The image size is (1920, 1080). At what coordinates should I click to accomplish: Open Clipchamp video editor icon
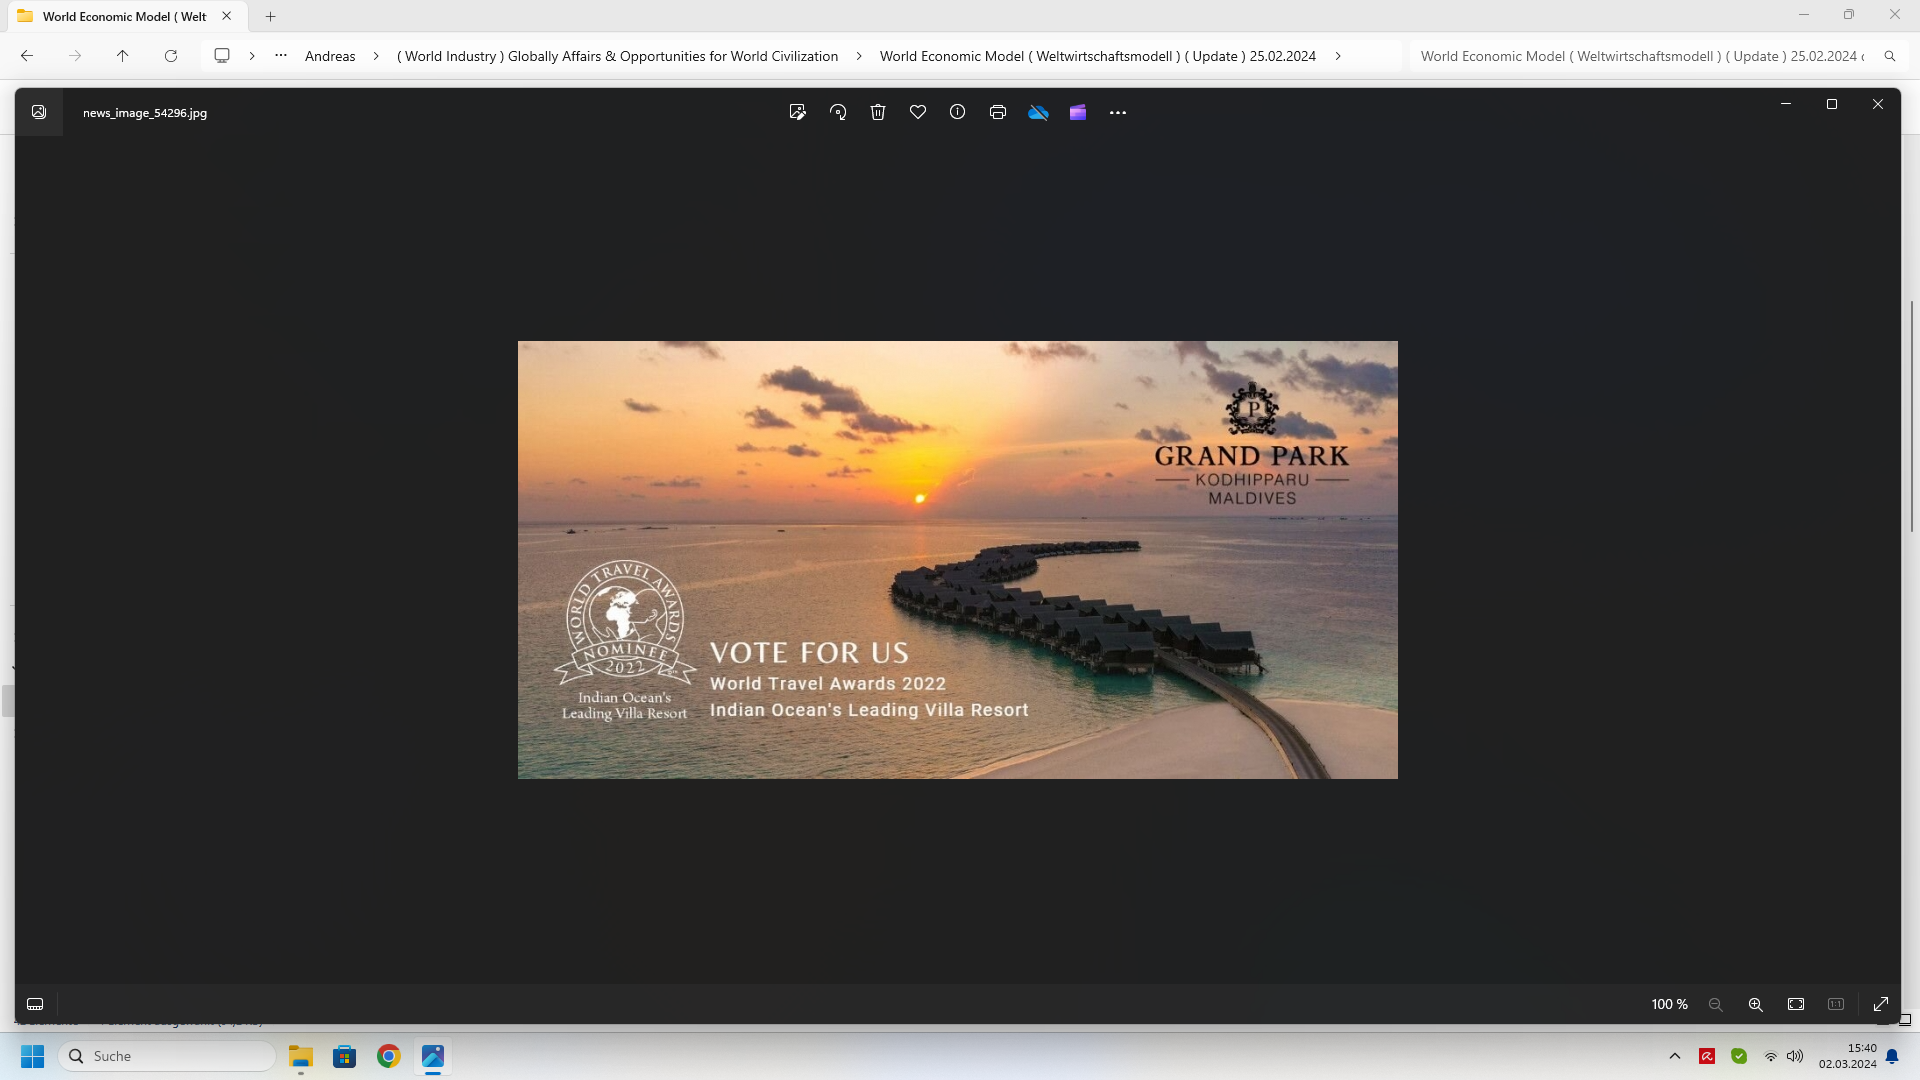tap(1078, 112)
